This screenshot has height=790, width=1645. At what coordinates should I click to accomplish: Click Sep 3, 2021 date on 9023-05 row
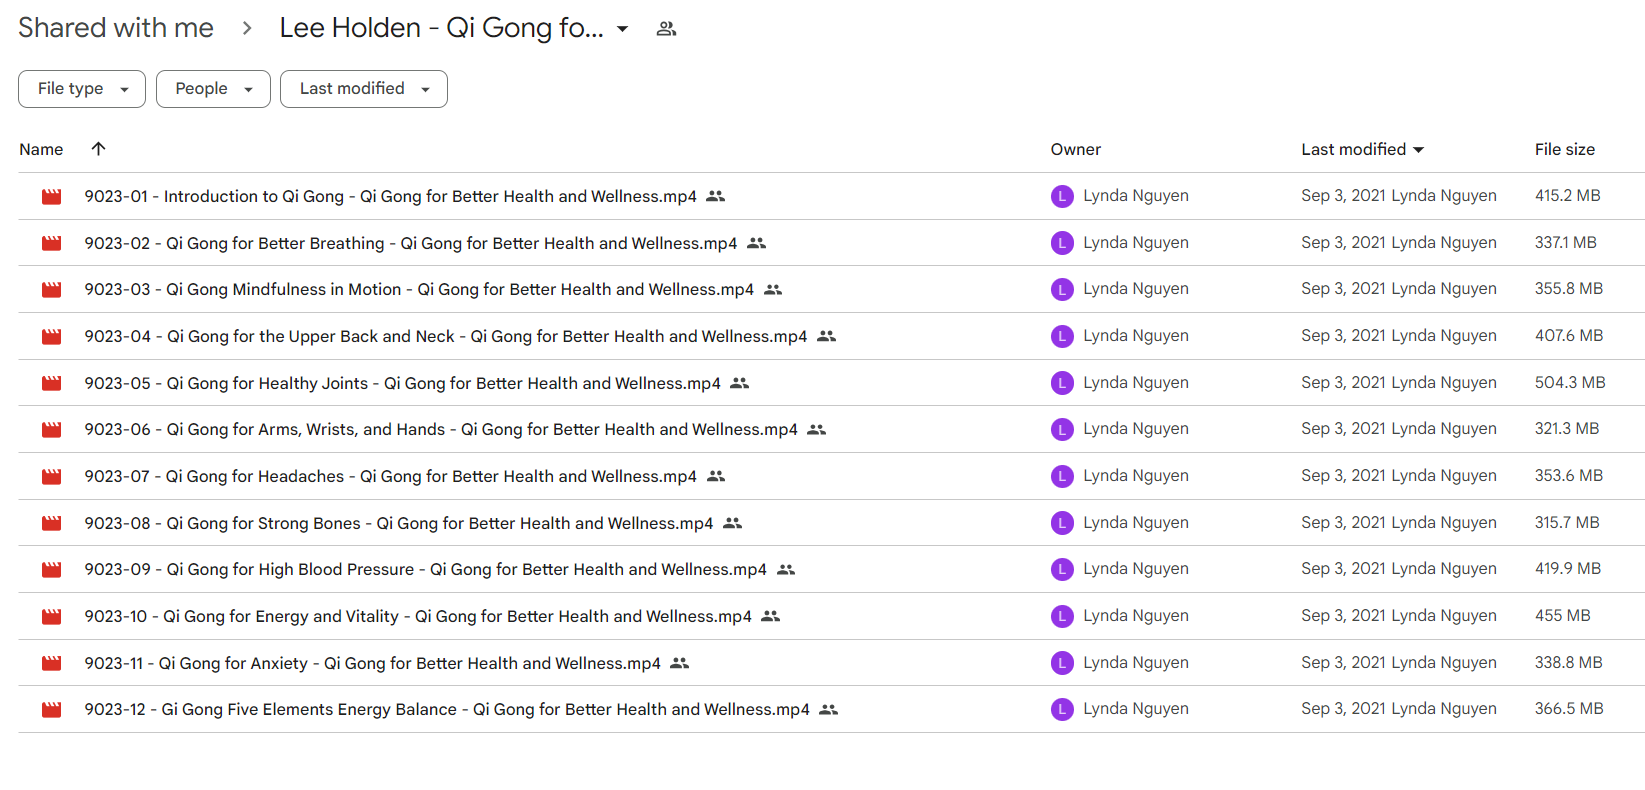point(1344,383)
